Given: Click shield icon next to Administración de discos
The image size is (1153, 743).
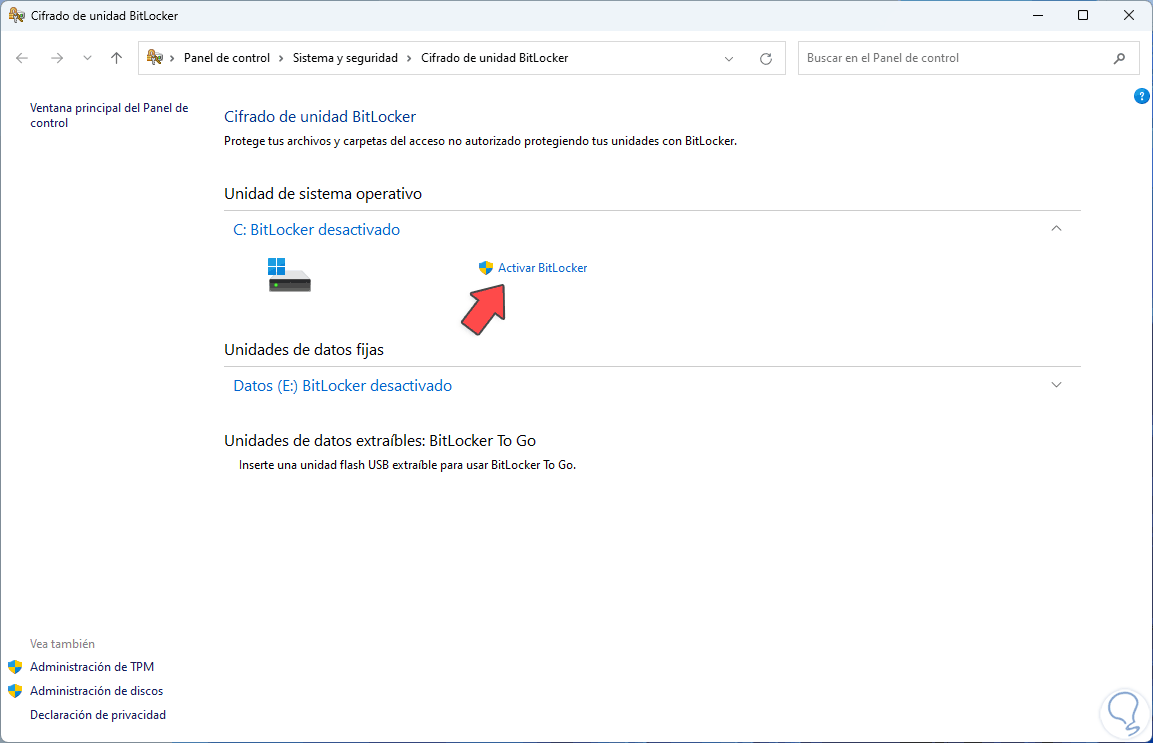Looking at the screenshot, I should tap(15, 692).
